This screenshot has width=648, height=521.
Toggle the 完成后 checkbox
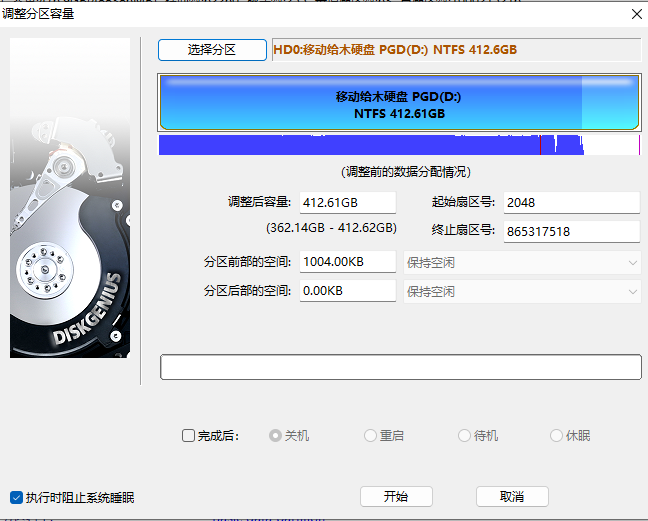pyautogui.click(x=189, y=436)
